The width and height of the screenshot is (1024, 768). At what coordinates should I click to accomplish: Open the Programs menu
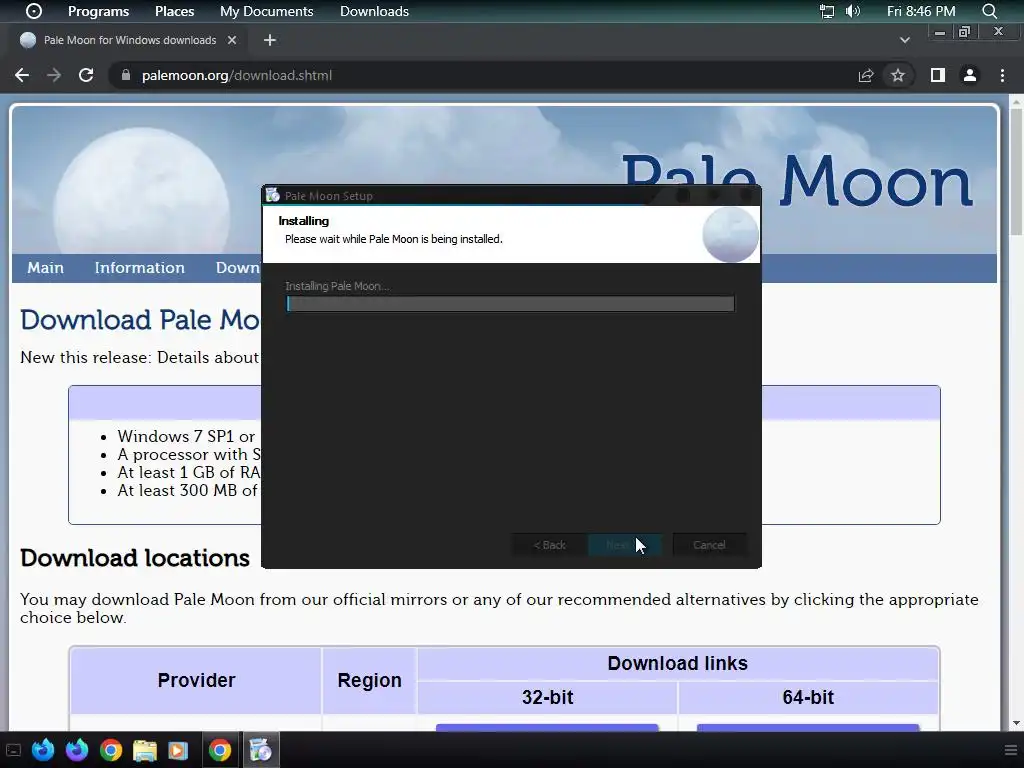point(99,11)
